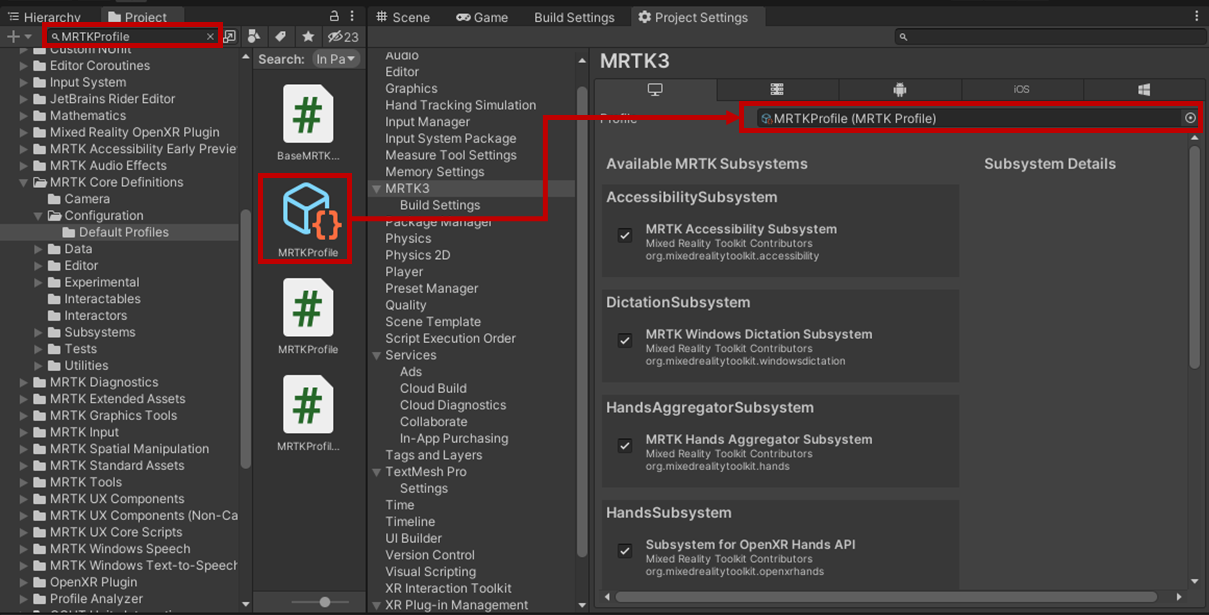Open Script Execution Order settings
Viewport: 1209px width, 615px height.
pyautogui.click(x=451, y=338)
